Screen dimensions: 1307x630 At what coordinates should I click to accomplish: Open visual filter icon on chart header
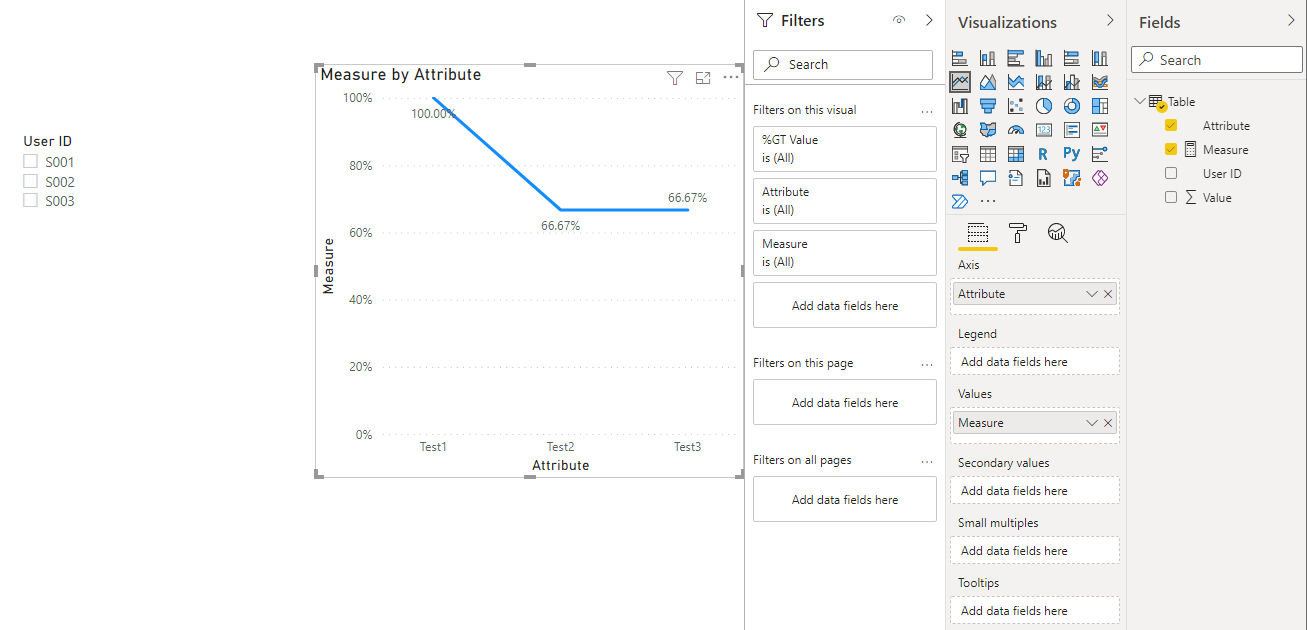(675, 78)
